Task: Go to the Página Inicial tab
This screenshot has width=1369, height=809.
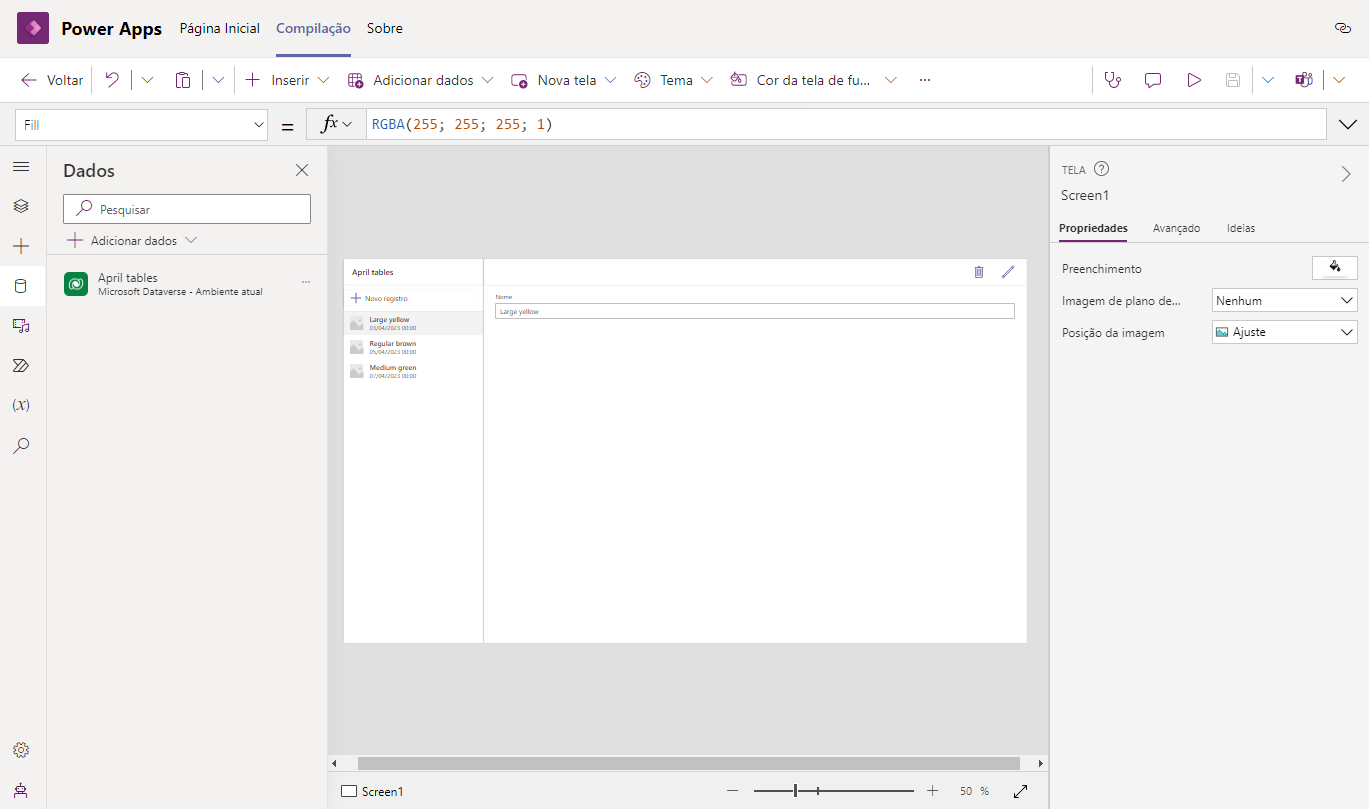Action: [x=220, y=28]
